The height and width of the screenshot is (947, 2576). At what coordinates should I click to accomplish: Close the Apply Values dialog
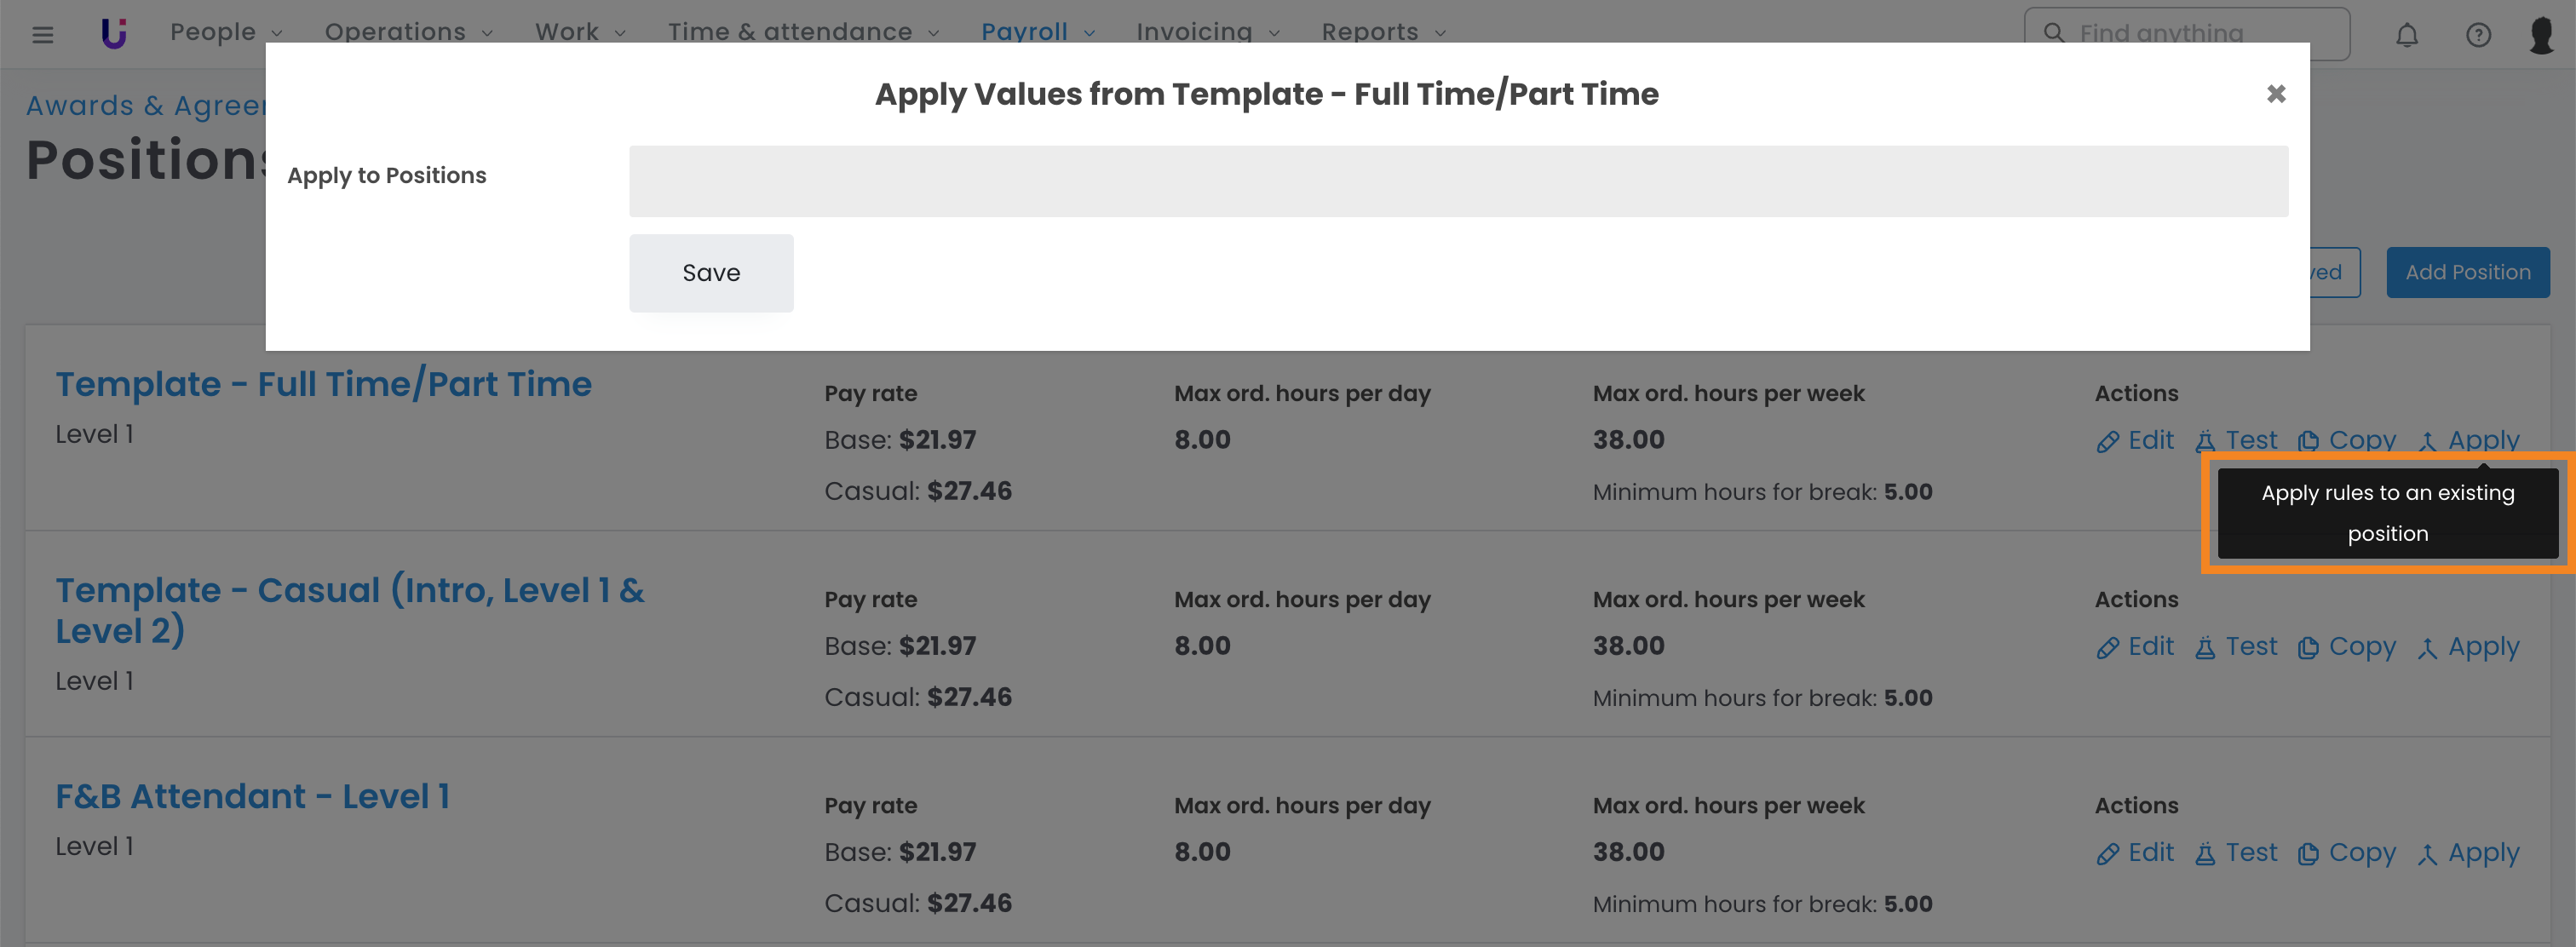tap(2276, 94)
